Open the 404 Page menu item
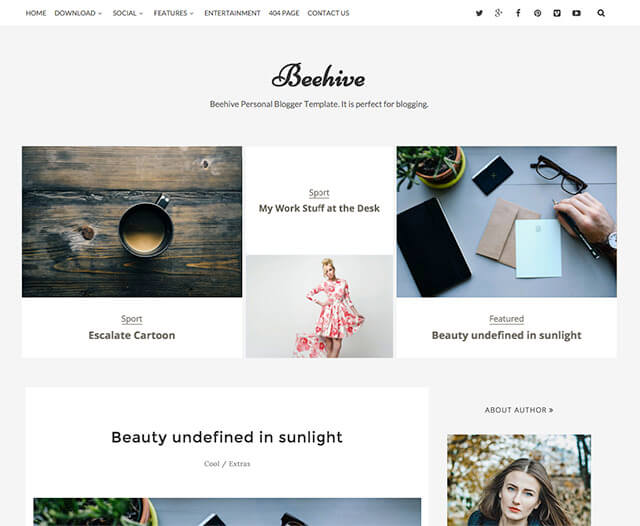 284,13
